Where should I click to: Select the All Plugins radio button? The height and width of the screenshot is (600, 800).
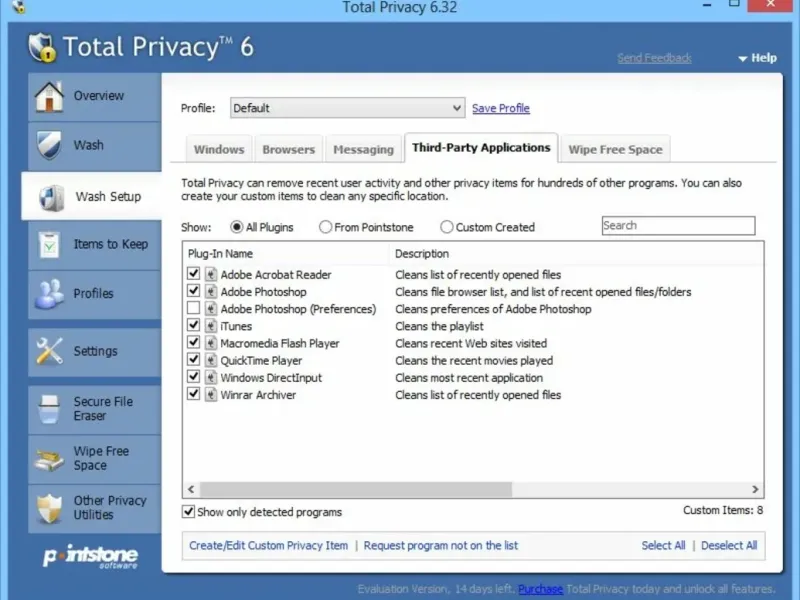(x=236, y=227)
